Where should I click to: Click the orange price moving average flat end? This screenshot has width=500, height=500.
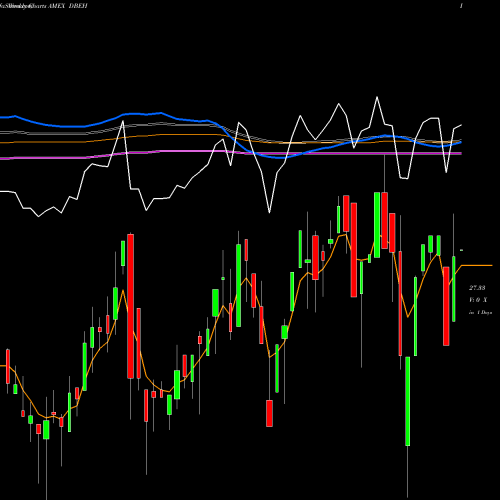[x=477, y=265]
